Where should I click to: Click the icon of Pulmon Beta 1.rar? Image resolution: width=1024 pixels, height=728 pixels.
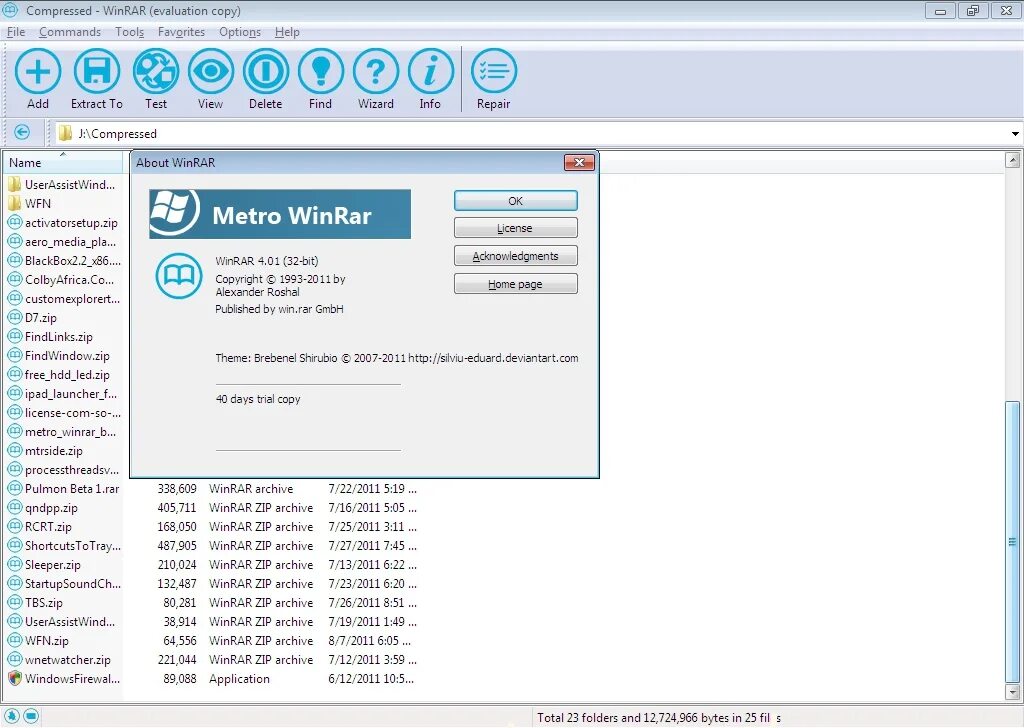(15, 488)
